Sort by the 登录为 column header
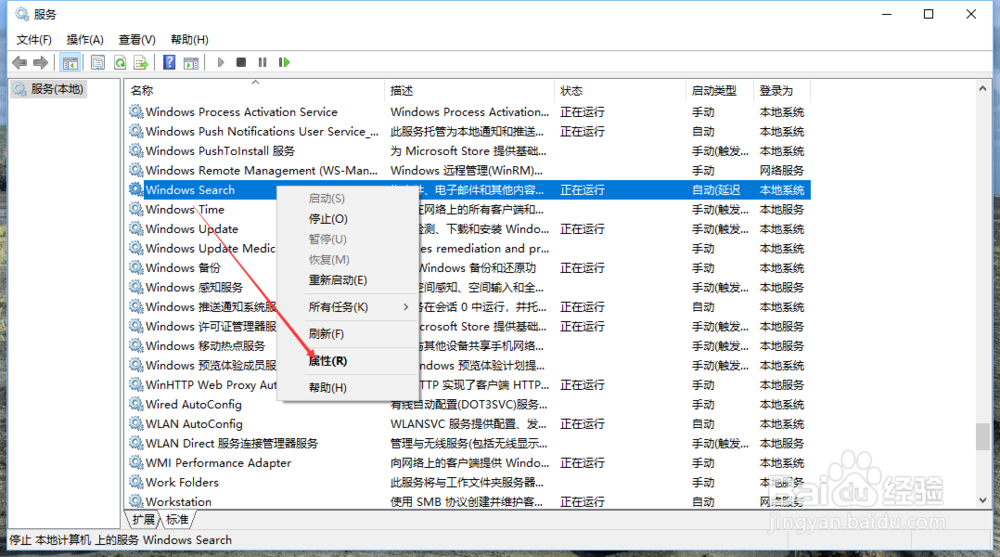The image size is (1000, 557). click(x=783, y=91)
